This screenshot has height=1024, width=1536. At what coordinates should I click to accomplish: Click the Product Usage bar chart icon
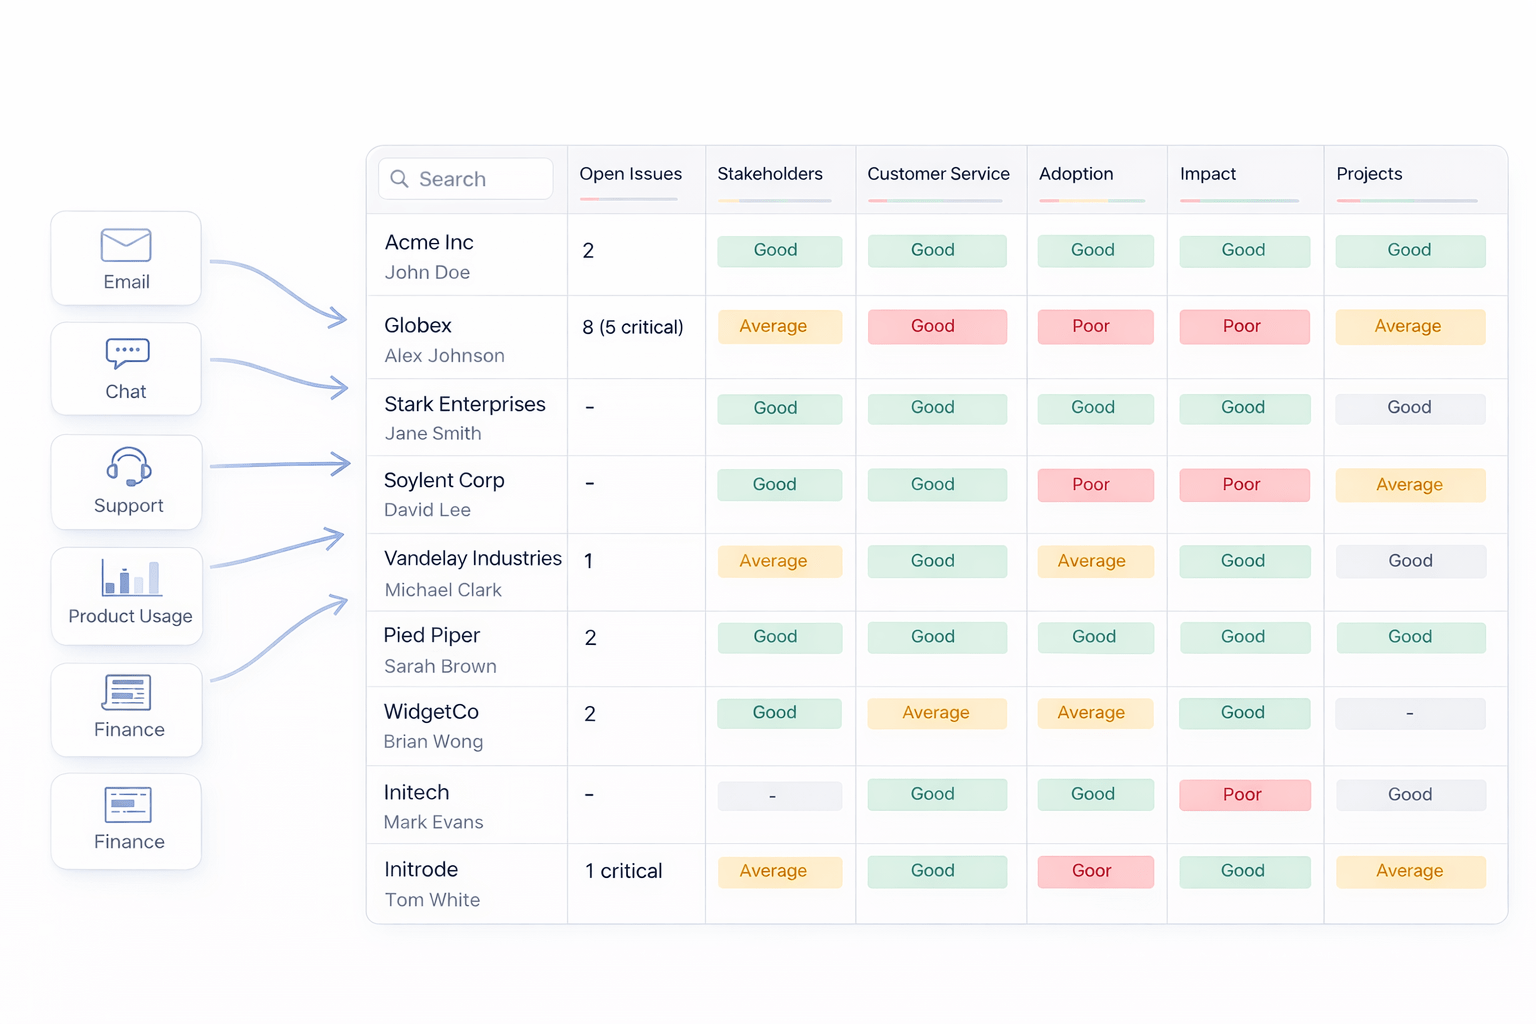tap(131, 578)
